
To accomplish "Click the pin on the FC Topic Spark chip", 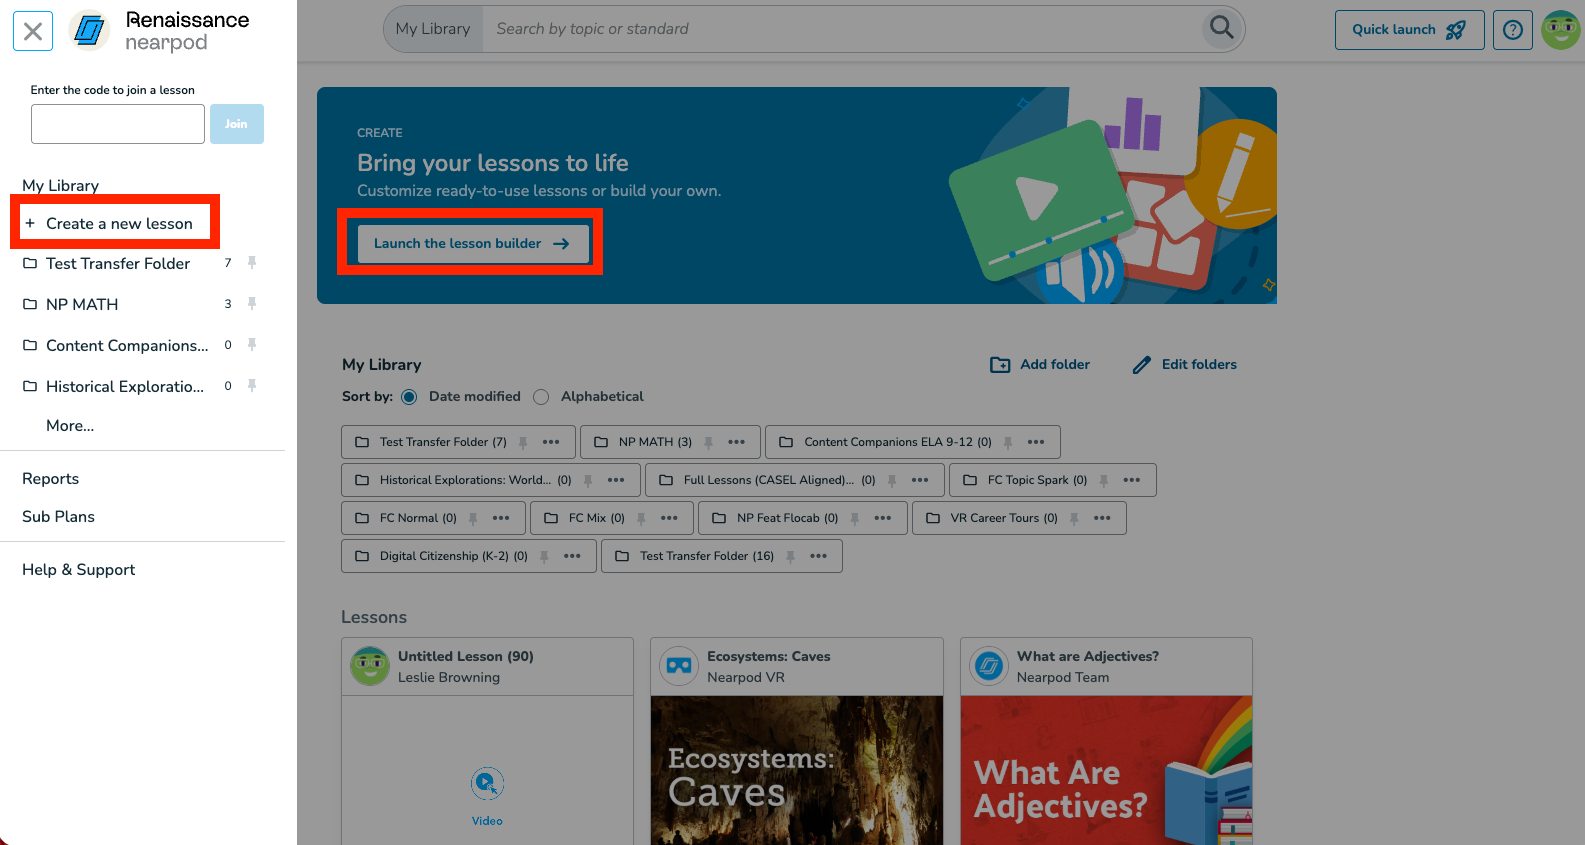I will [1104, 480].
